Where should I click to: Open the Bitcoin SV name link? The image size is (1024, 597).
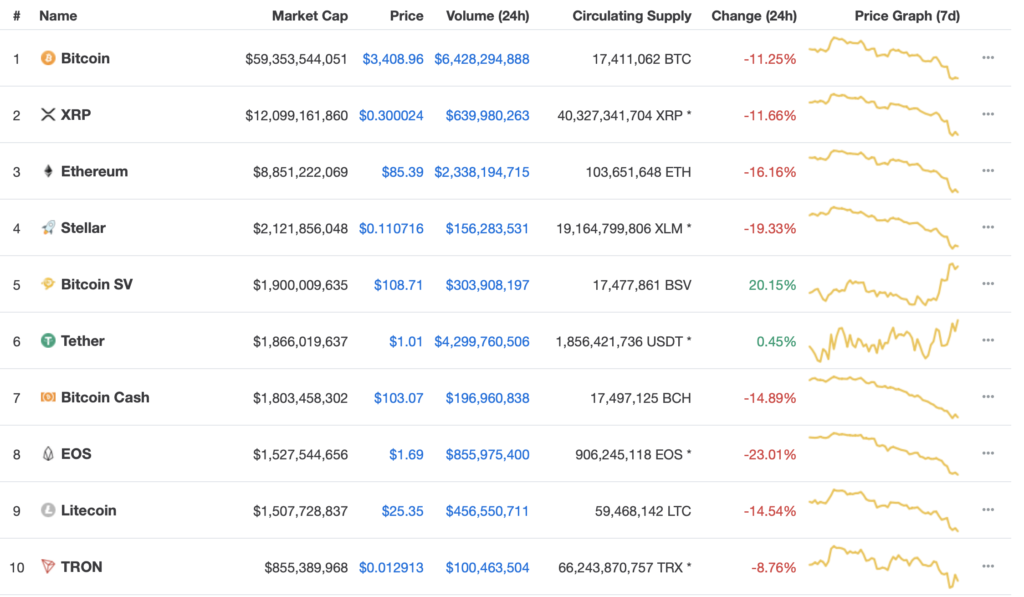96,285
